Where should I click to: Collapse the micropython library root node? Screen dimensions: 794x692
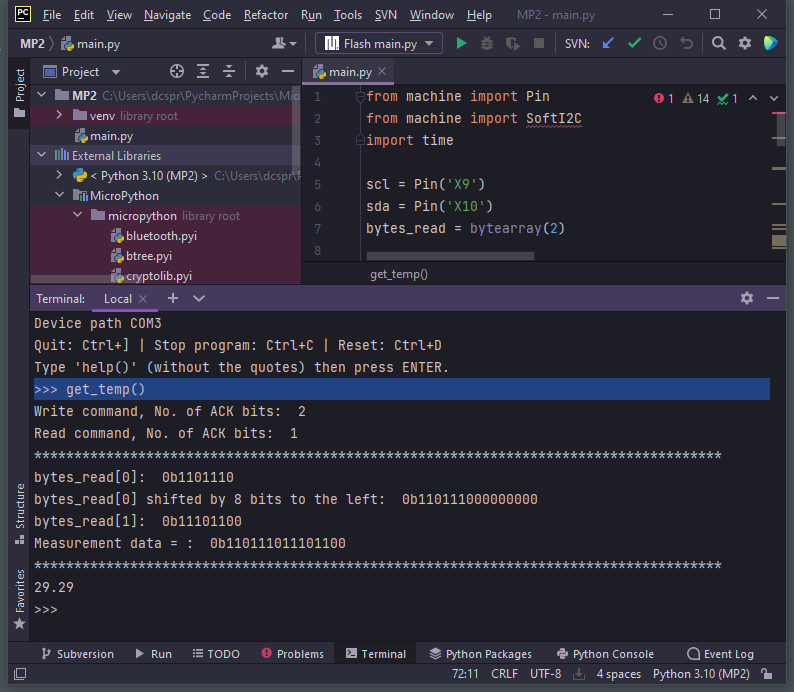click(78, 216)
